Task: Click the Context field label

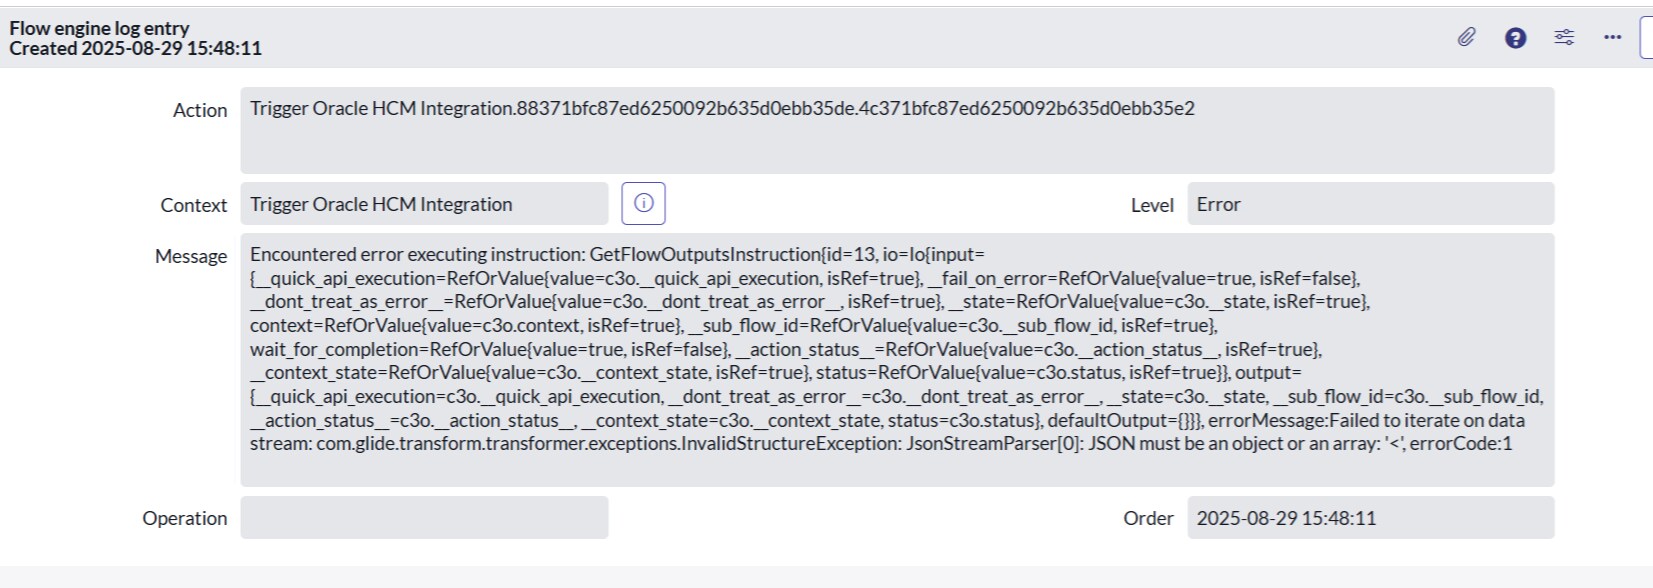Action: tap(194, 204)
